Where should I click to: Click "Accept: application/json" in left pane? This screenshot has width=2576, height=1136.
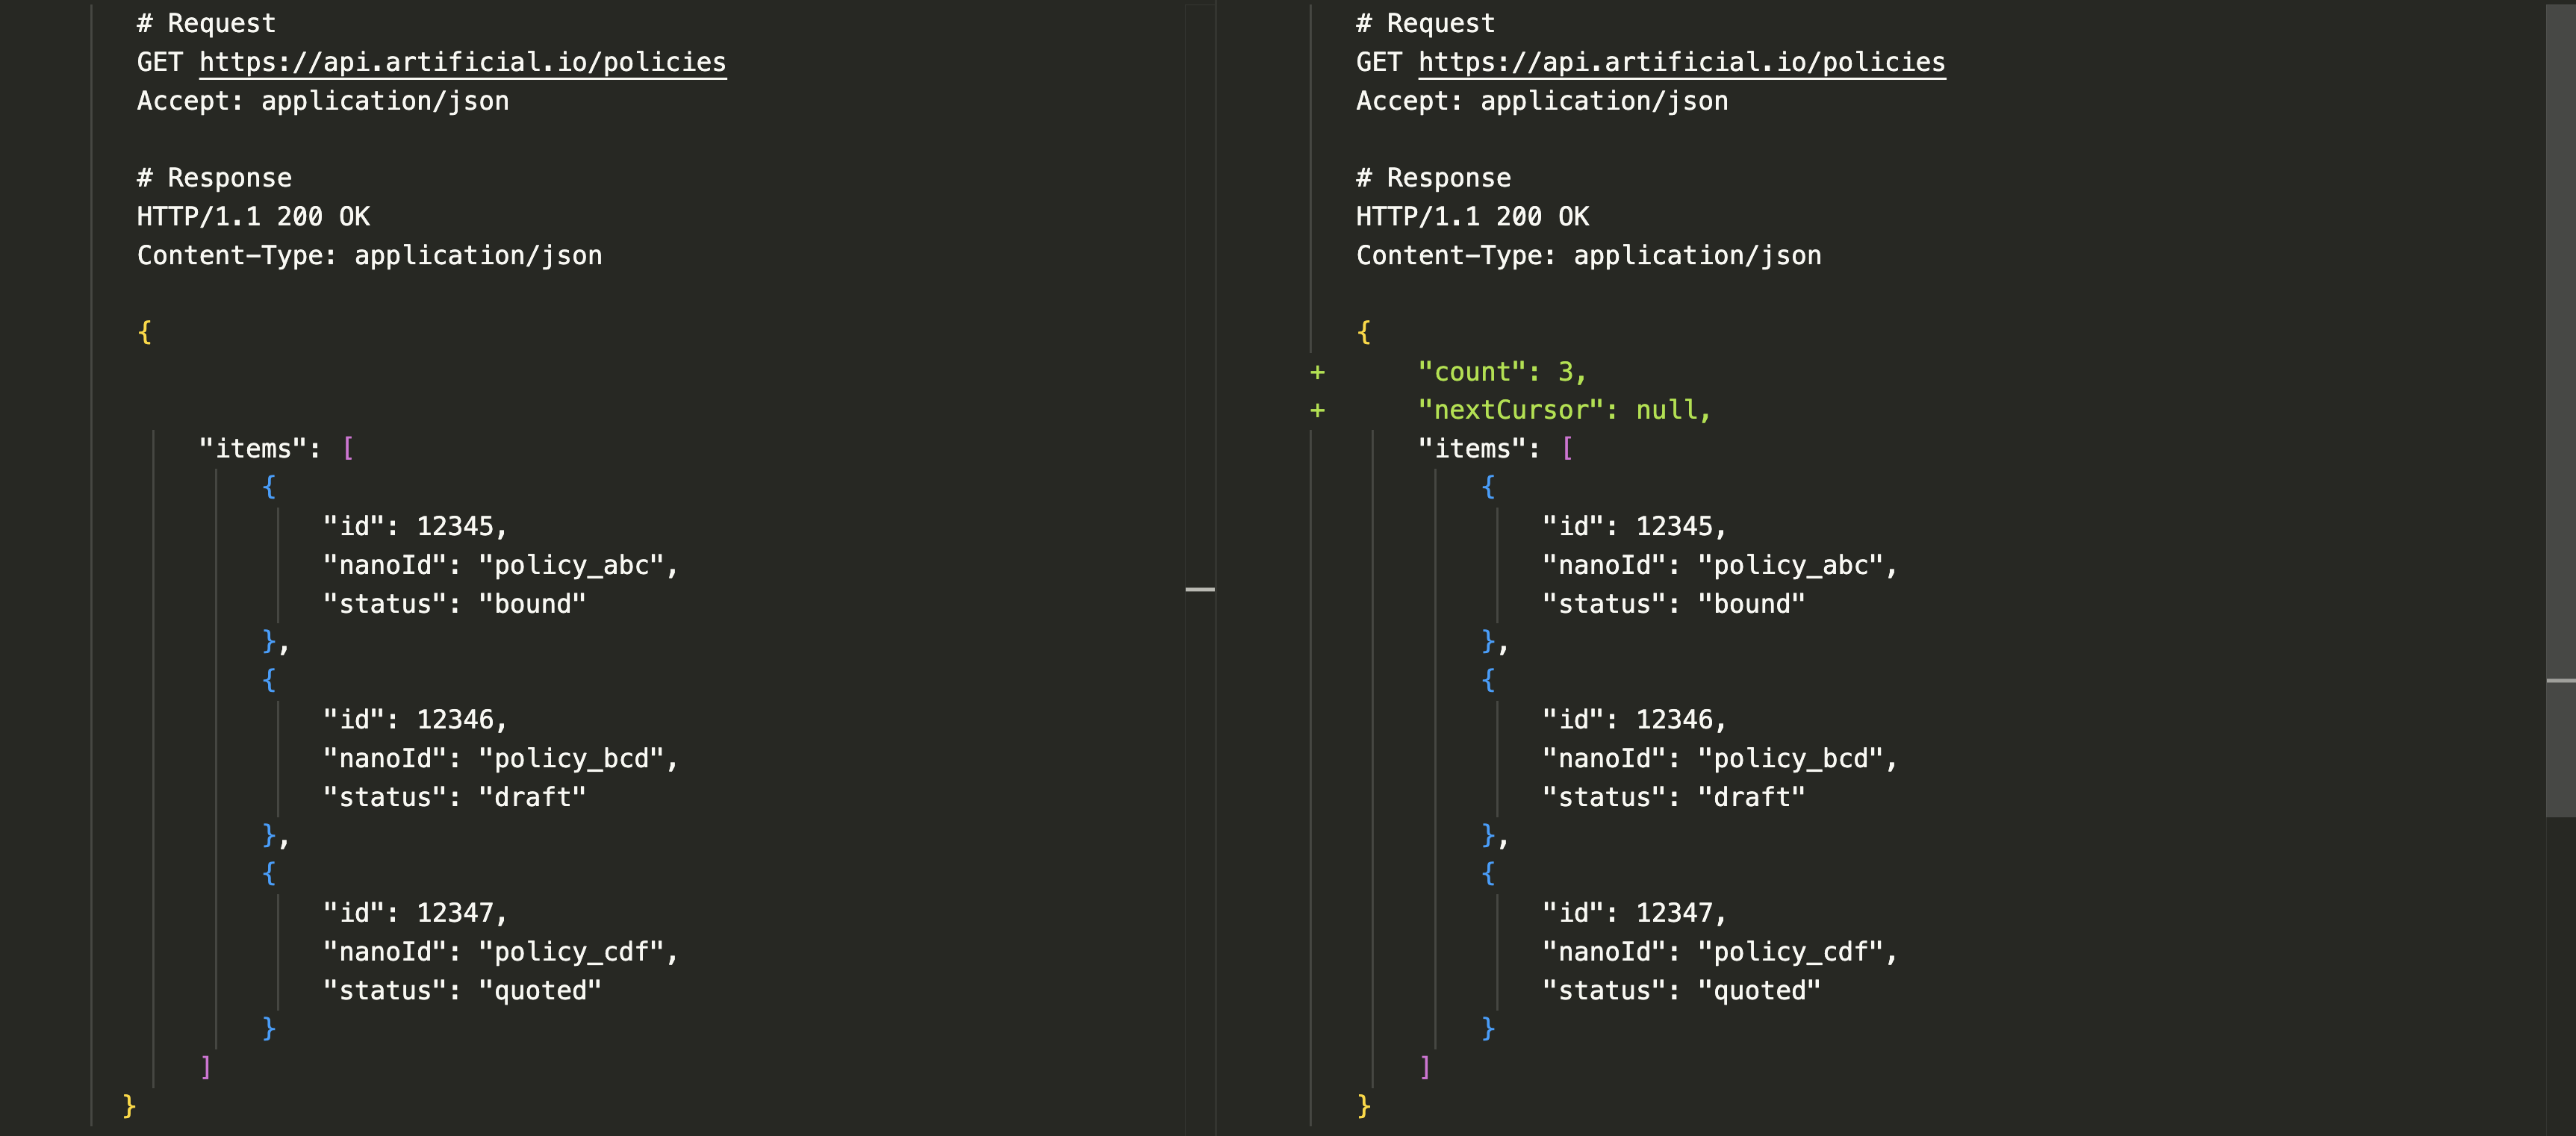(x=323, y=101)
